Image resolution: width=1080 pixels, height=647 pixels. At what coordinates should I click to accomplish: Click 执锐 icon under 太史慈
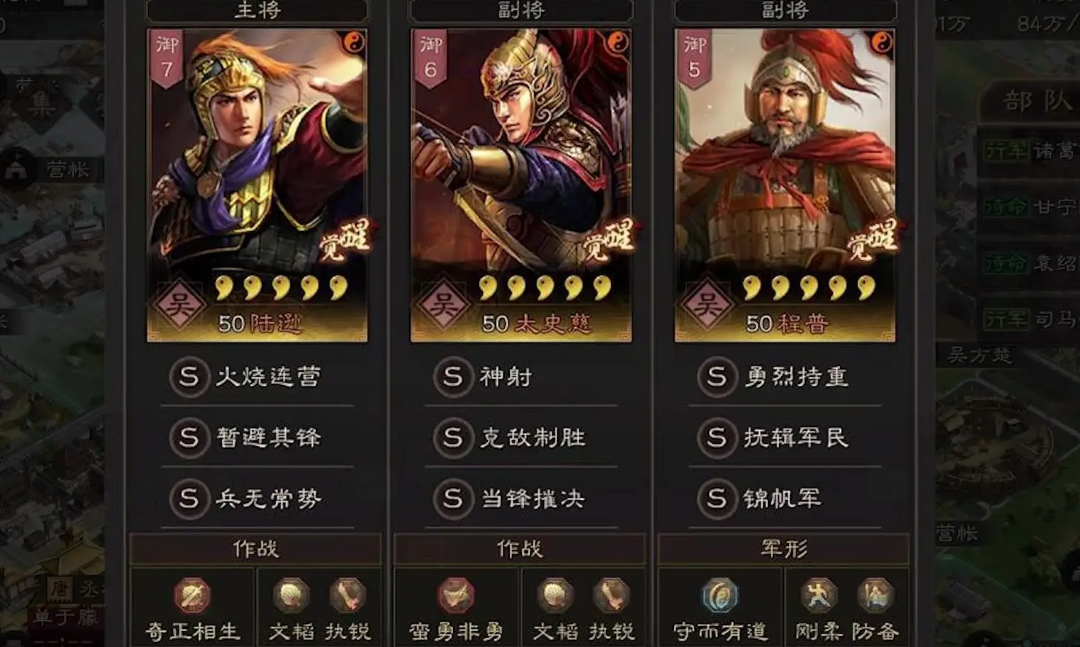coord(611,595)
